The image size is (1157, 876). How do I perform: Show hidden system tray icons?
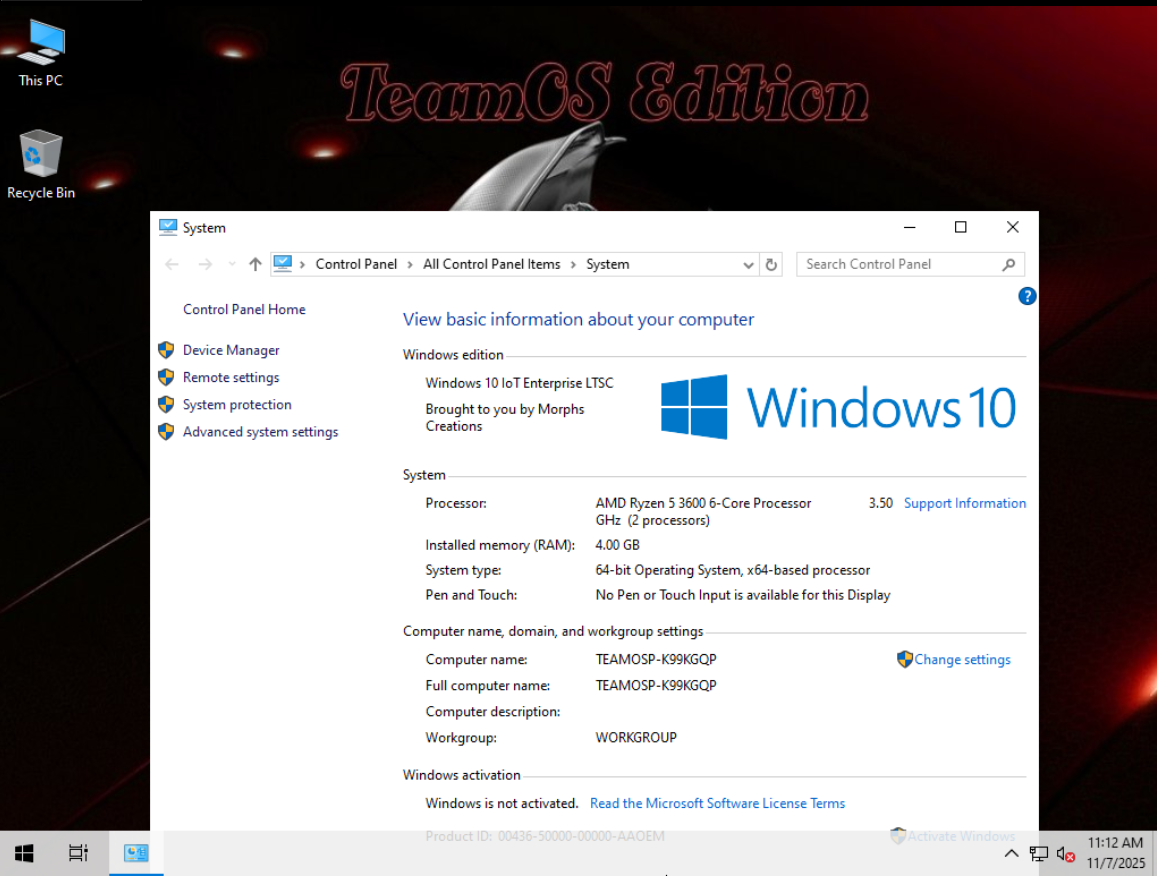click(x=1011, y=854)
